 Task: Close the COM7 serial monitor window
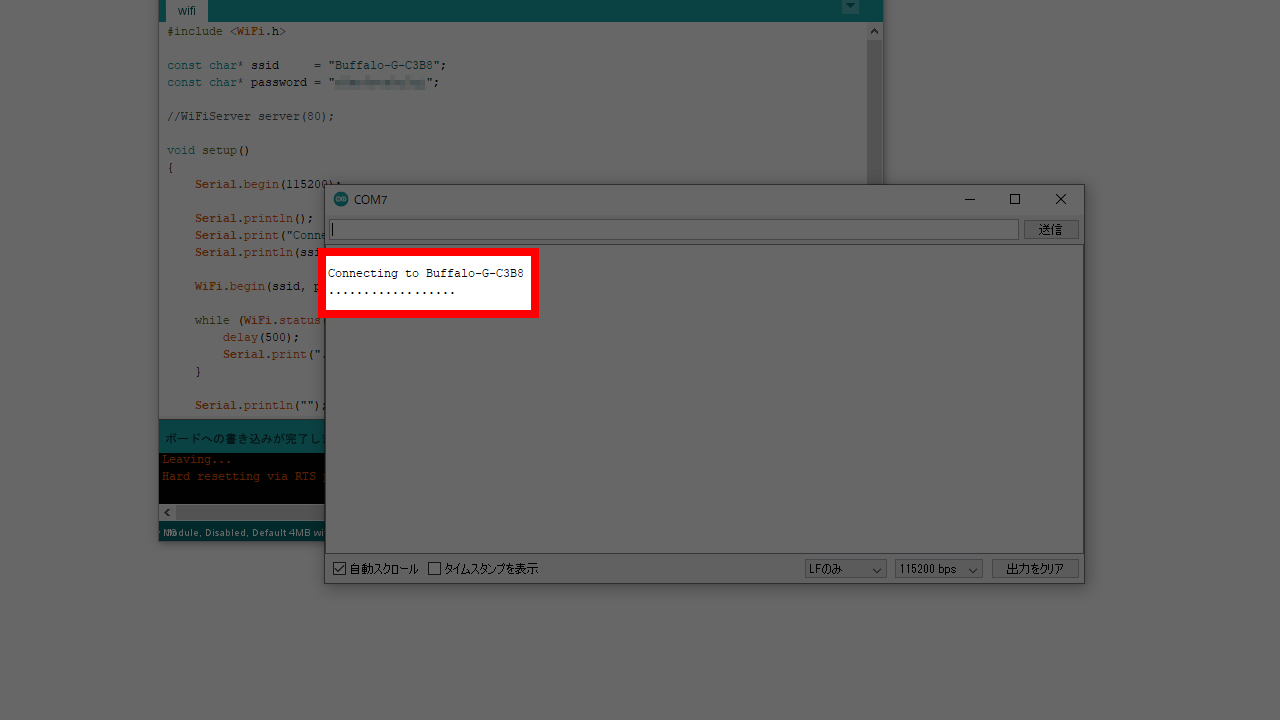coord(1061,199)
